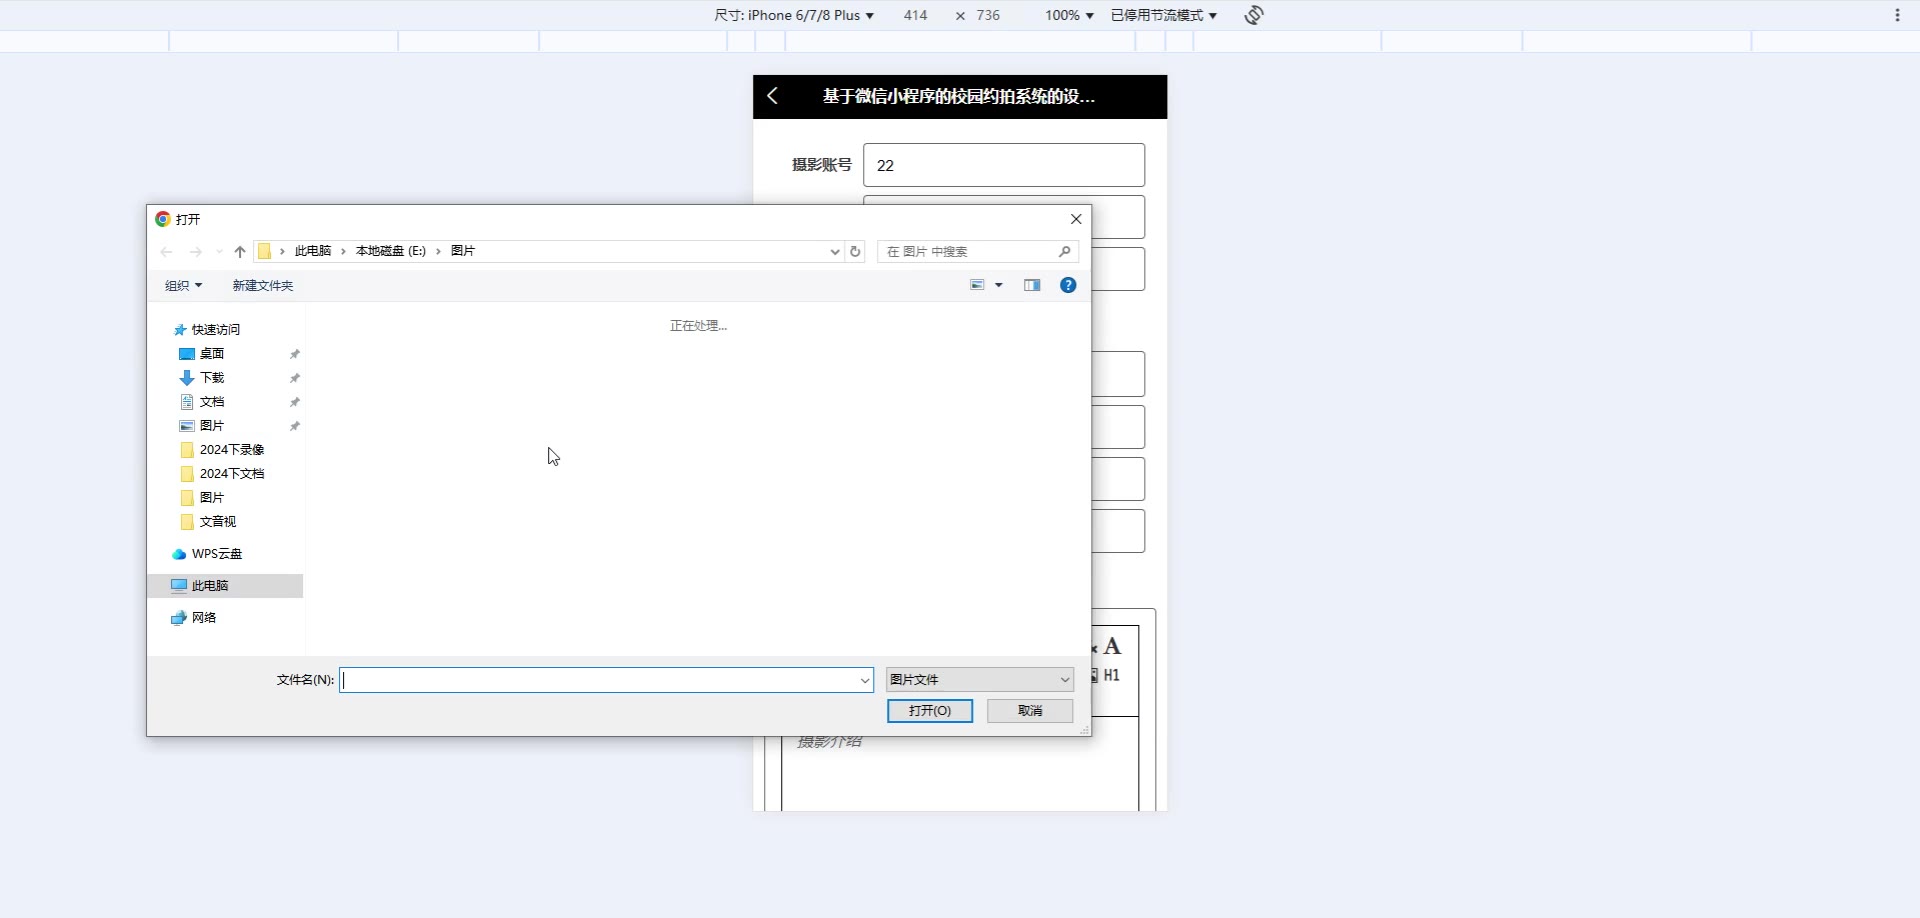Click the 取消 button

tap(1030, 711)
